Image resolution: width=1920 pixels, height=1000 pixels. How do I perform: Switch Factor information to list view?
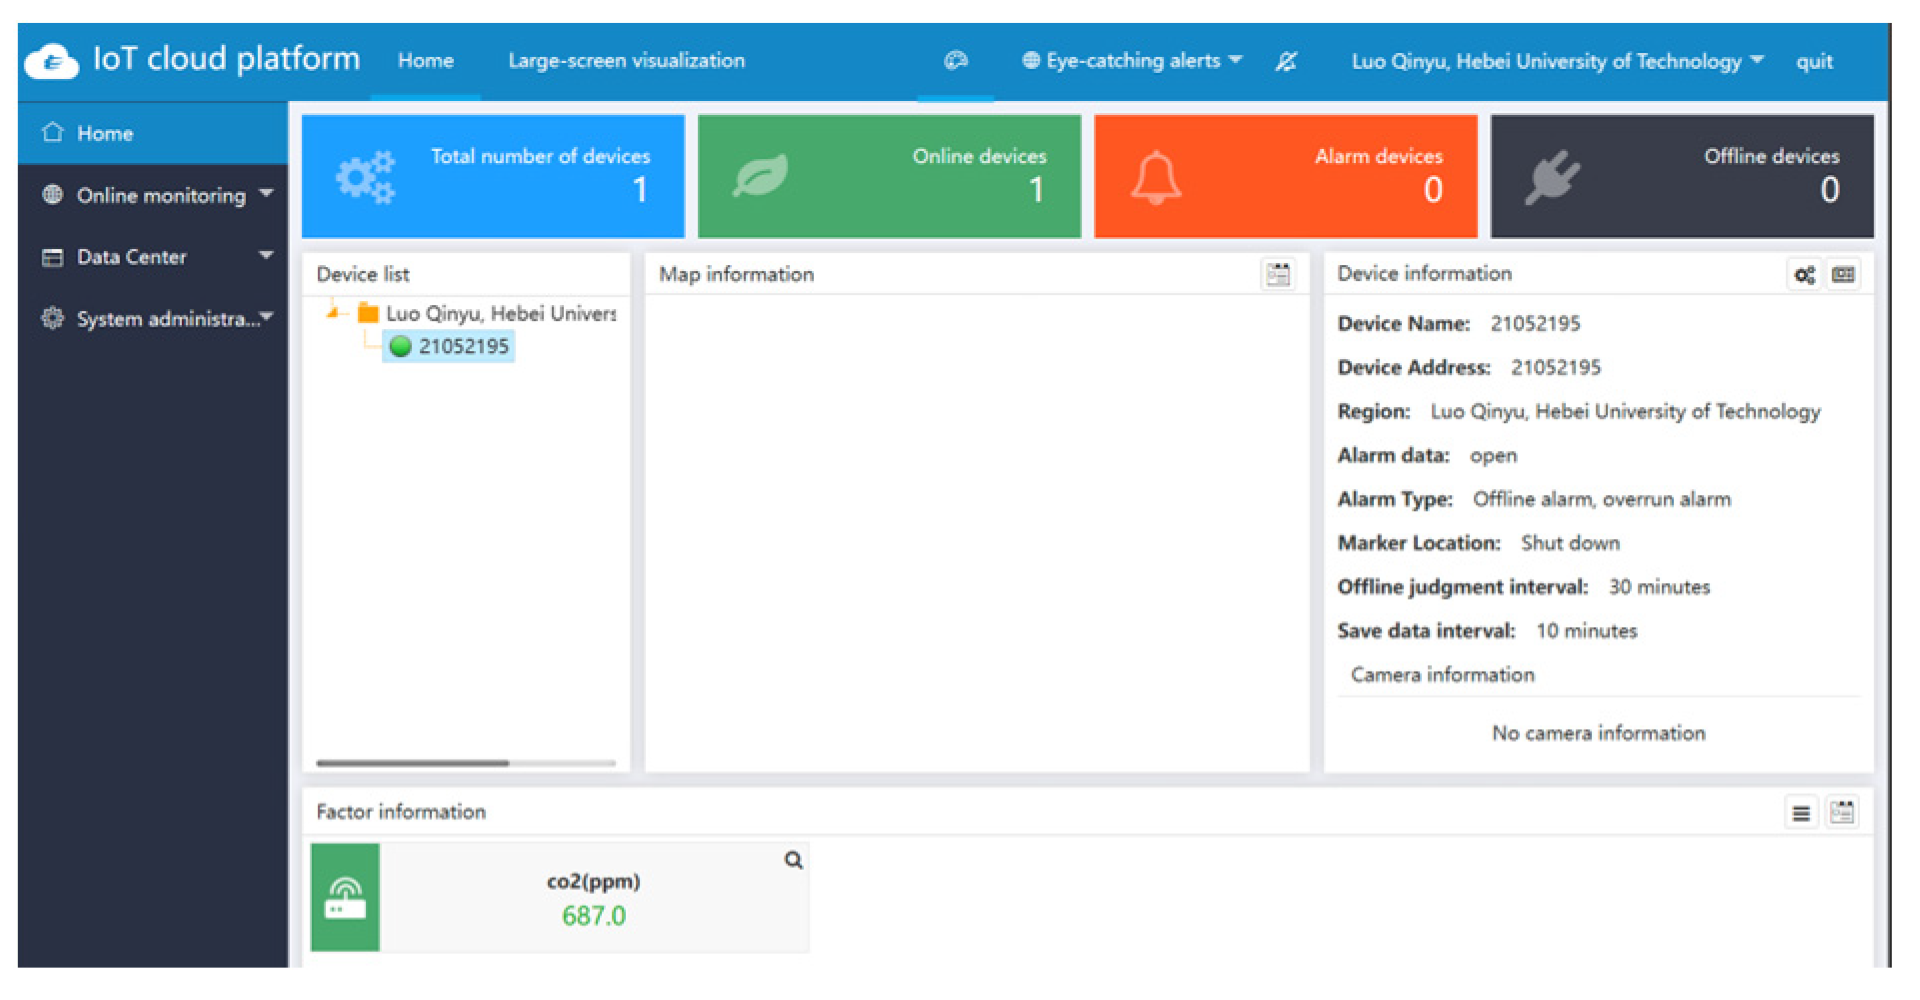(1800, 813)
